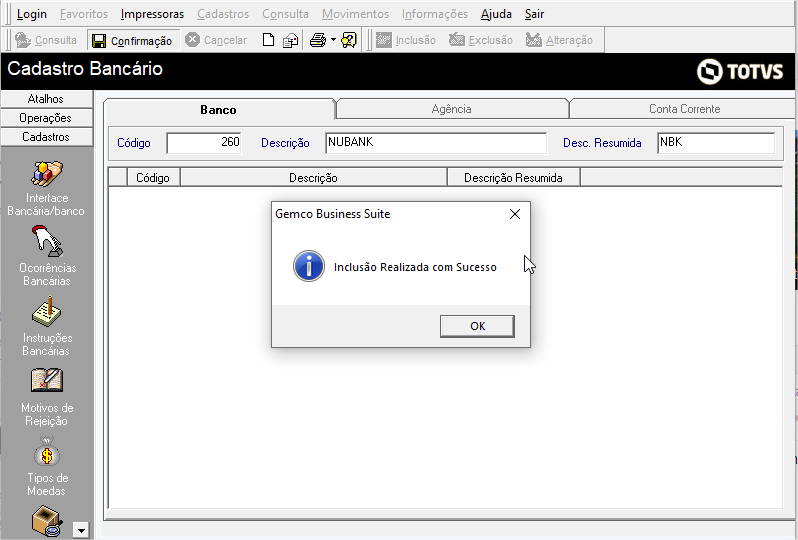
Task: Open the Cadastros menu in menu bar
Action: pyautogui.click(x=223, y=14)
